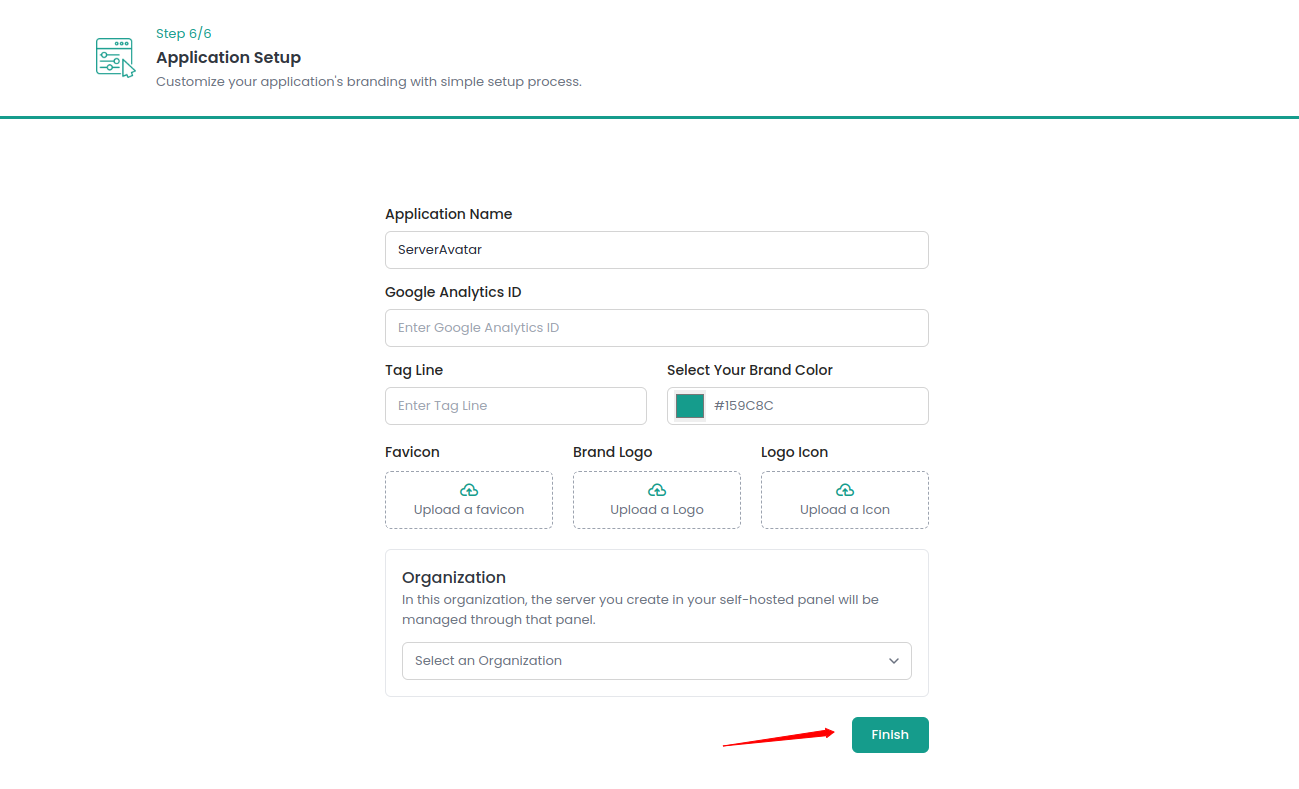Focus the Application Name input field
1299x789 pixels.
[x=656, y=250]
